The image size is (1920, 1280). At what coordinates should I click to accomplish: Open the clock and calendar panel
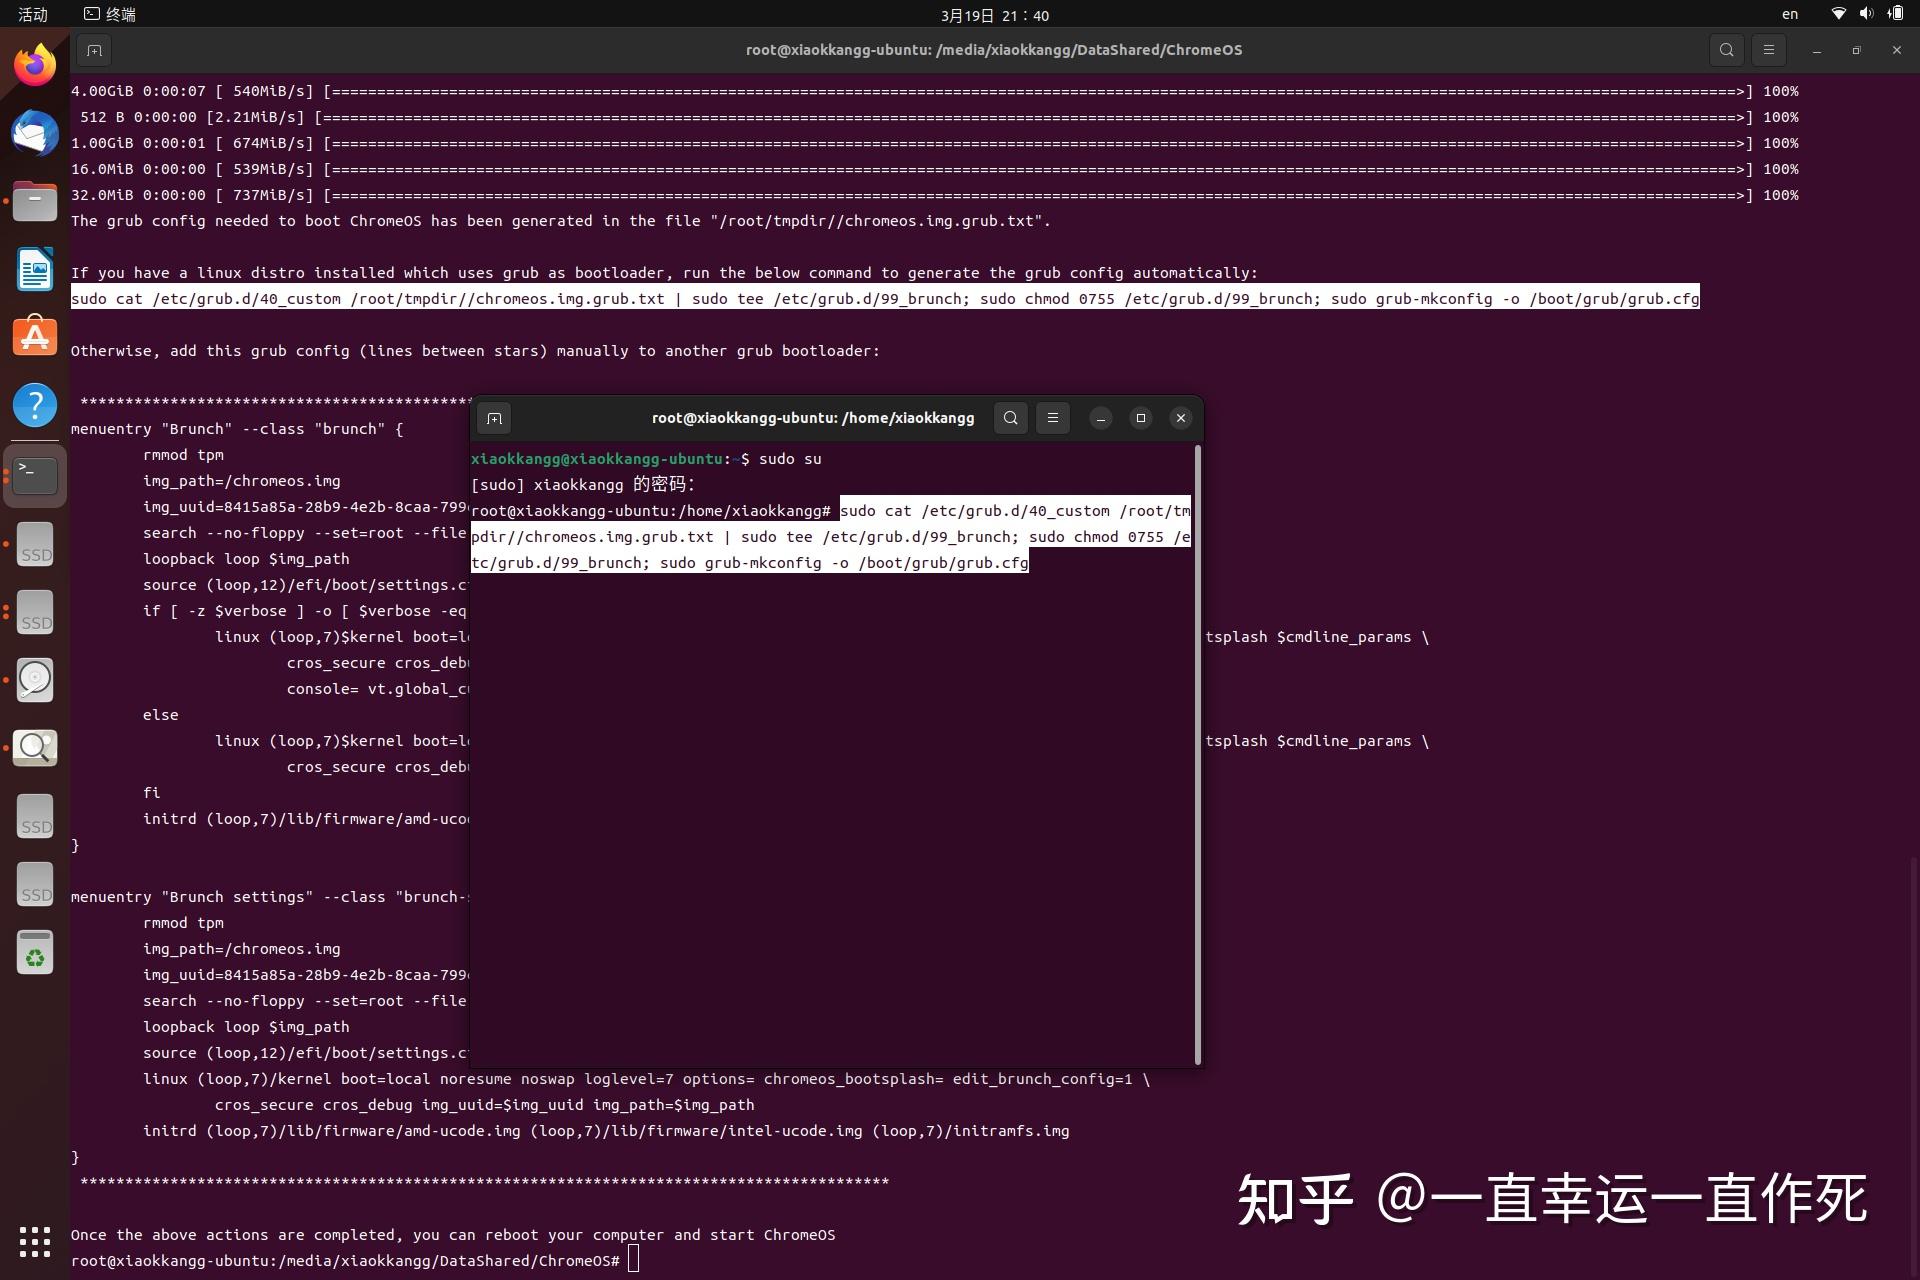point(994,15)
